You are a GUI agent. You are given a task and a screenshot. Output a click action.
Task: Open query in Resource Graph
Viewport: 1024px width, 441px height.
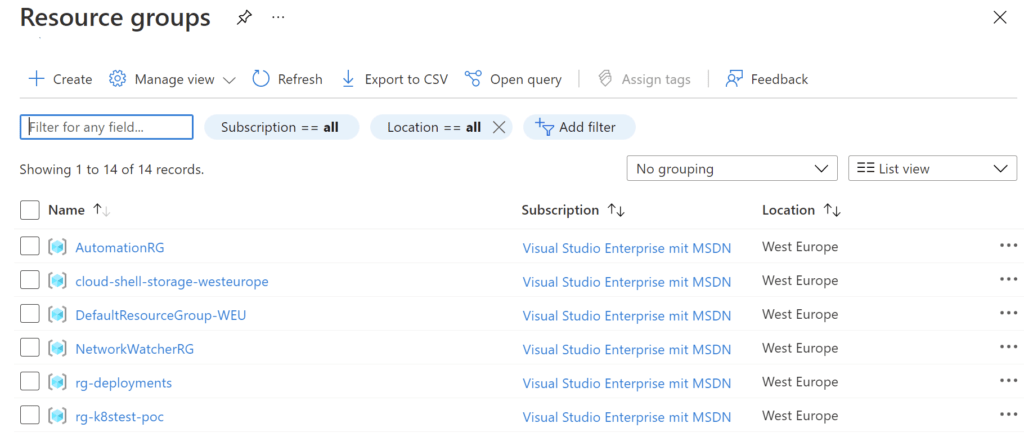pyautogui.click(x=514, y=79)
